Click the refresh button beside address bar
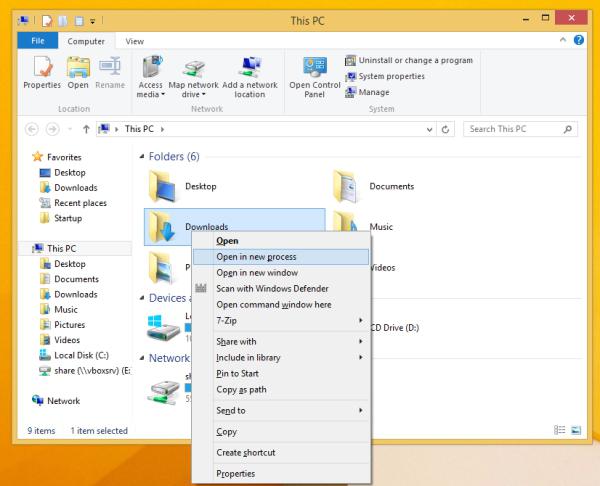The height and width of the screenshot is (486, 600). point(446,129)
